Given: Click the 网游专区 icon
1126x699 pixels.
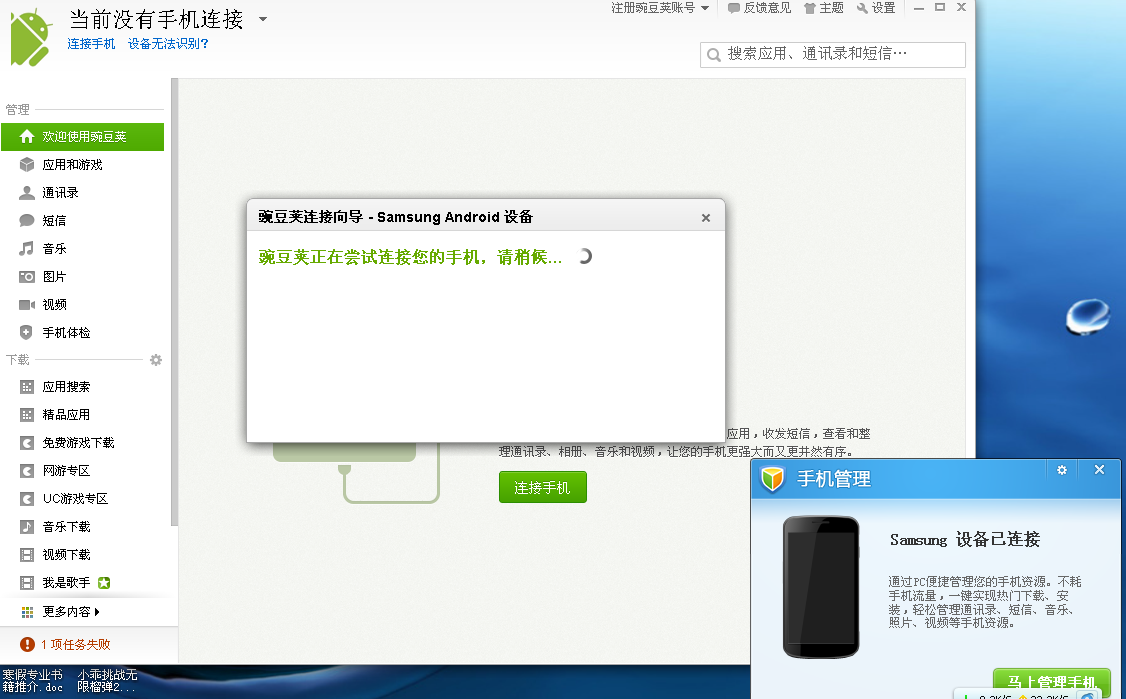Looking at the screenshot, I should 27,471.
